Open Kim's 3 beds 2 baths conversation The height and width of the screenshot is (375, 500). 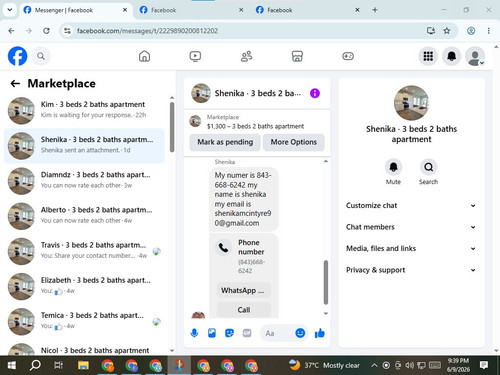click(x=84, y=110)
